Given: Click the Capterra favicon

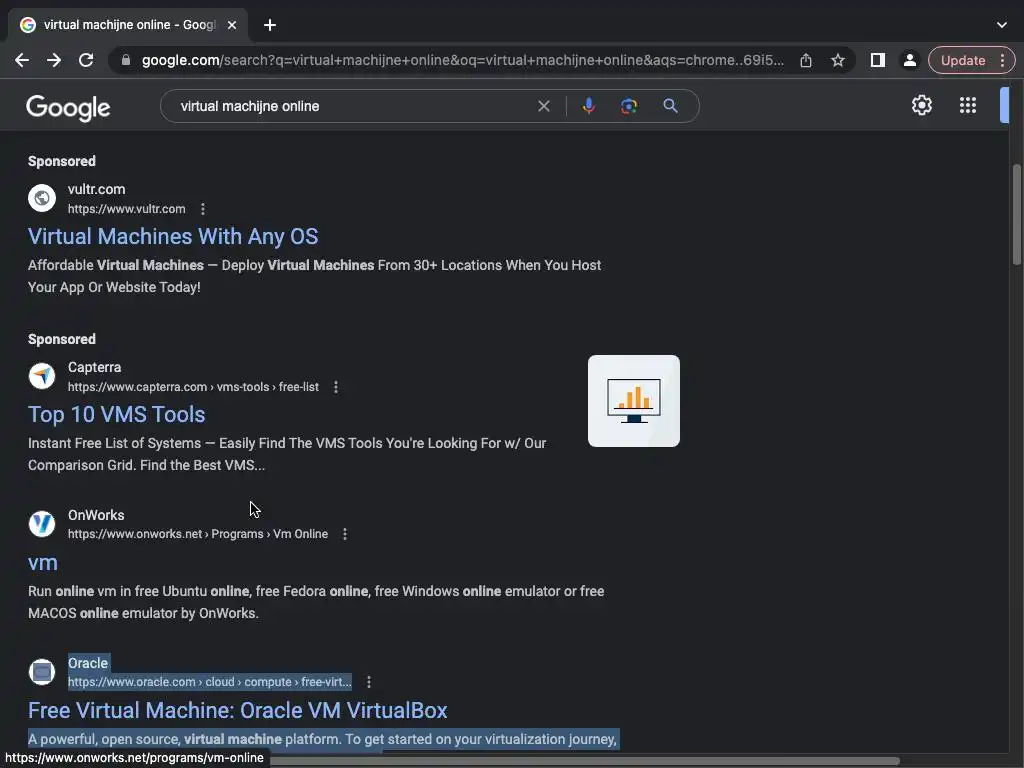Looking at the screenshot, I should (x=42, y=376).
